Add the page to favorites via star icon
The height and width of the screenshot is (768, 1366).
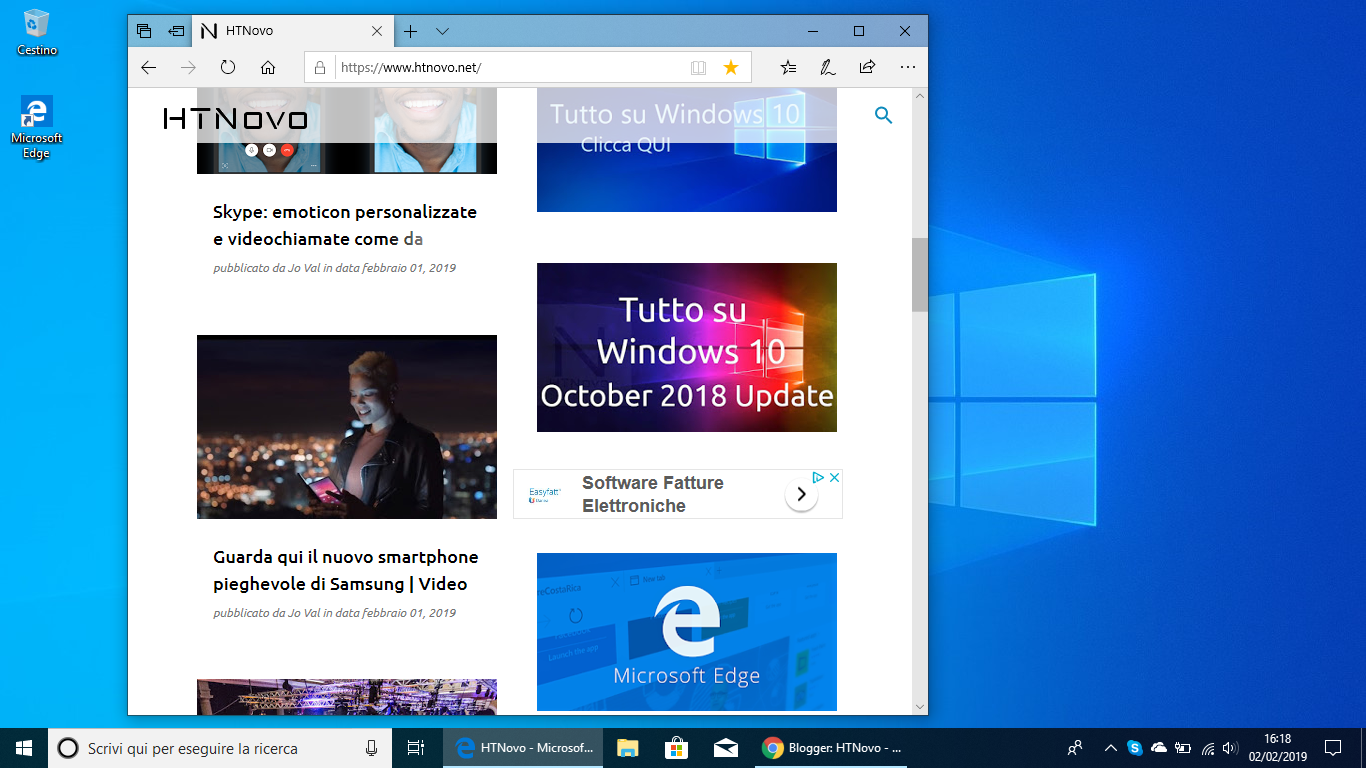[731, 67]
